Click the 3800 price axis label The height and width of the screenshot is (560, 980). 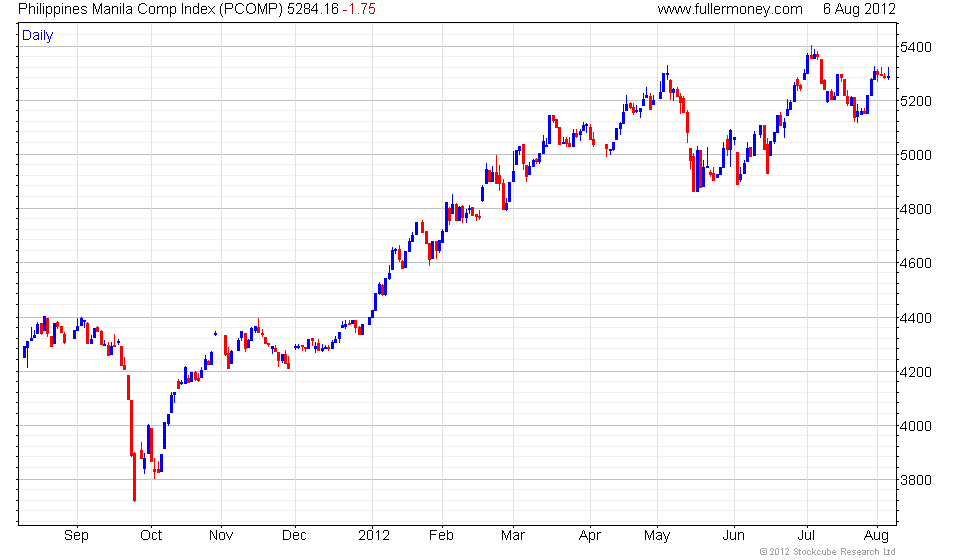[x=916, y=481]
